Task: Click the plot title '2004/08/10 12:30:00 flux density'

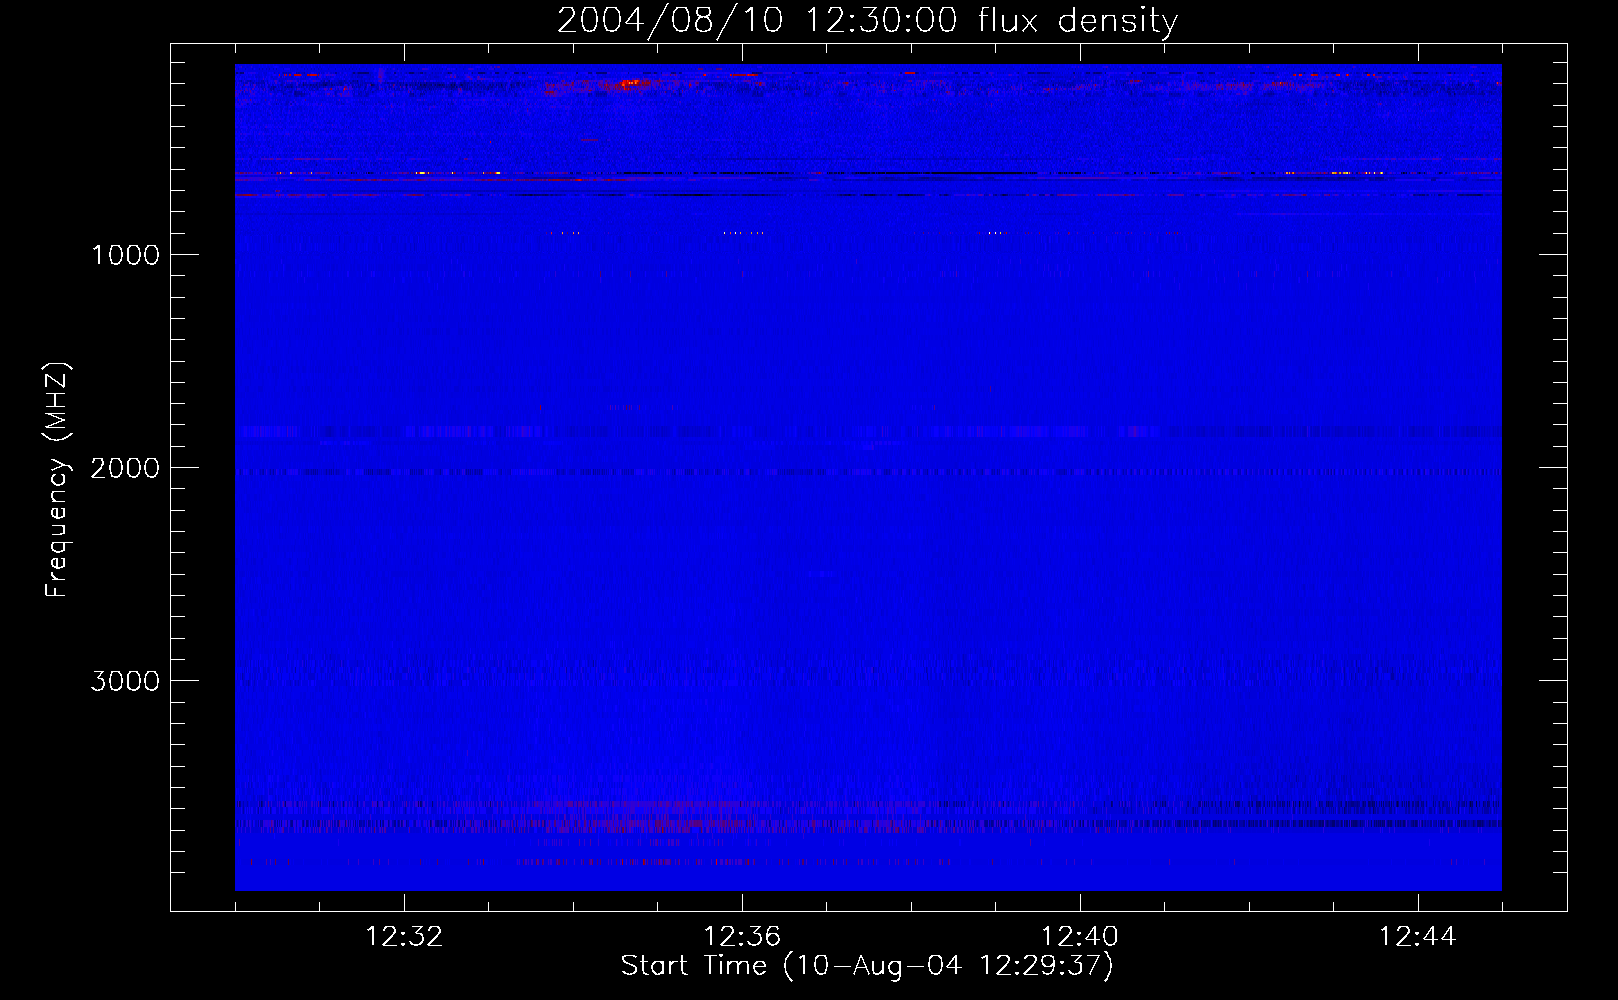Action: pos(867,21)
